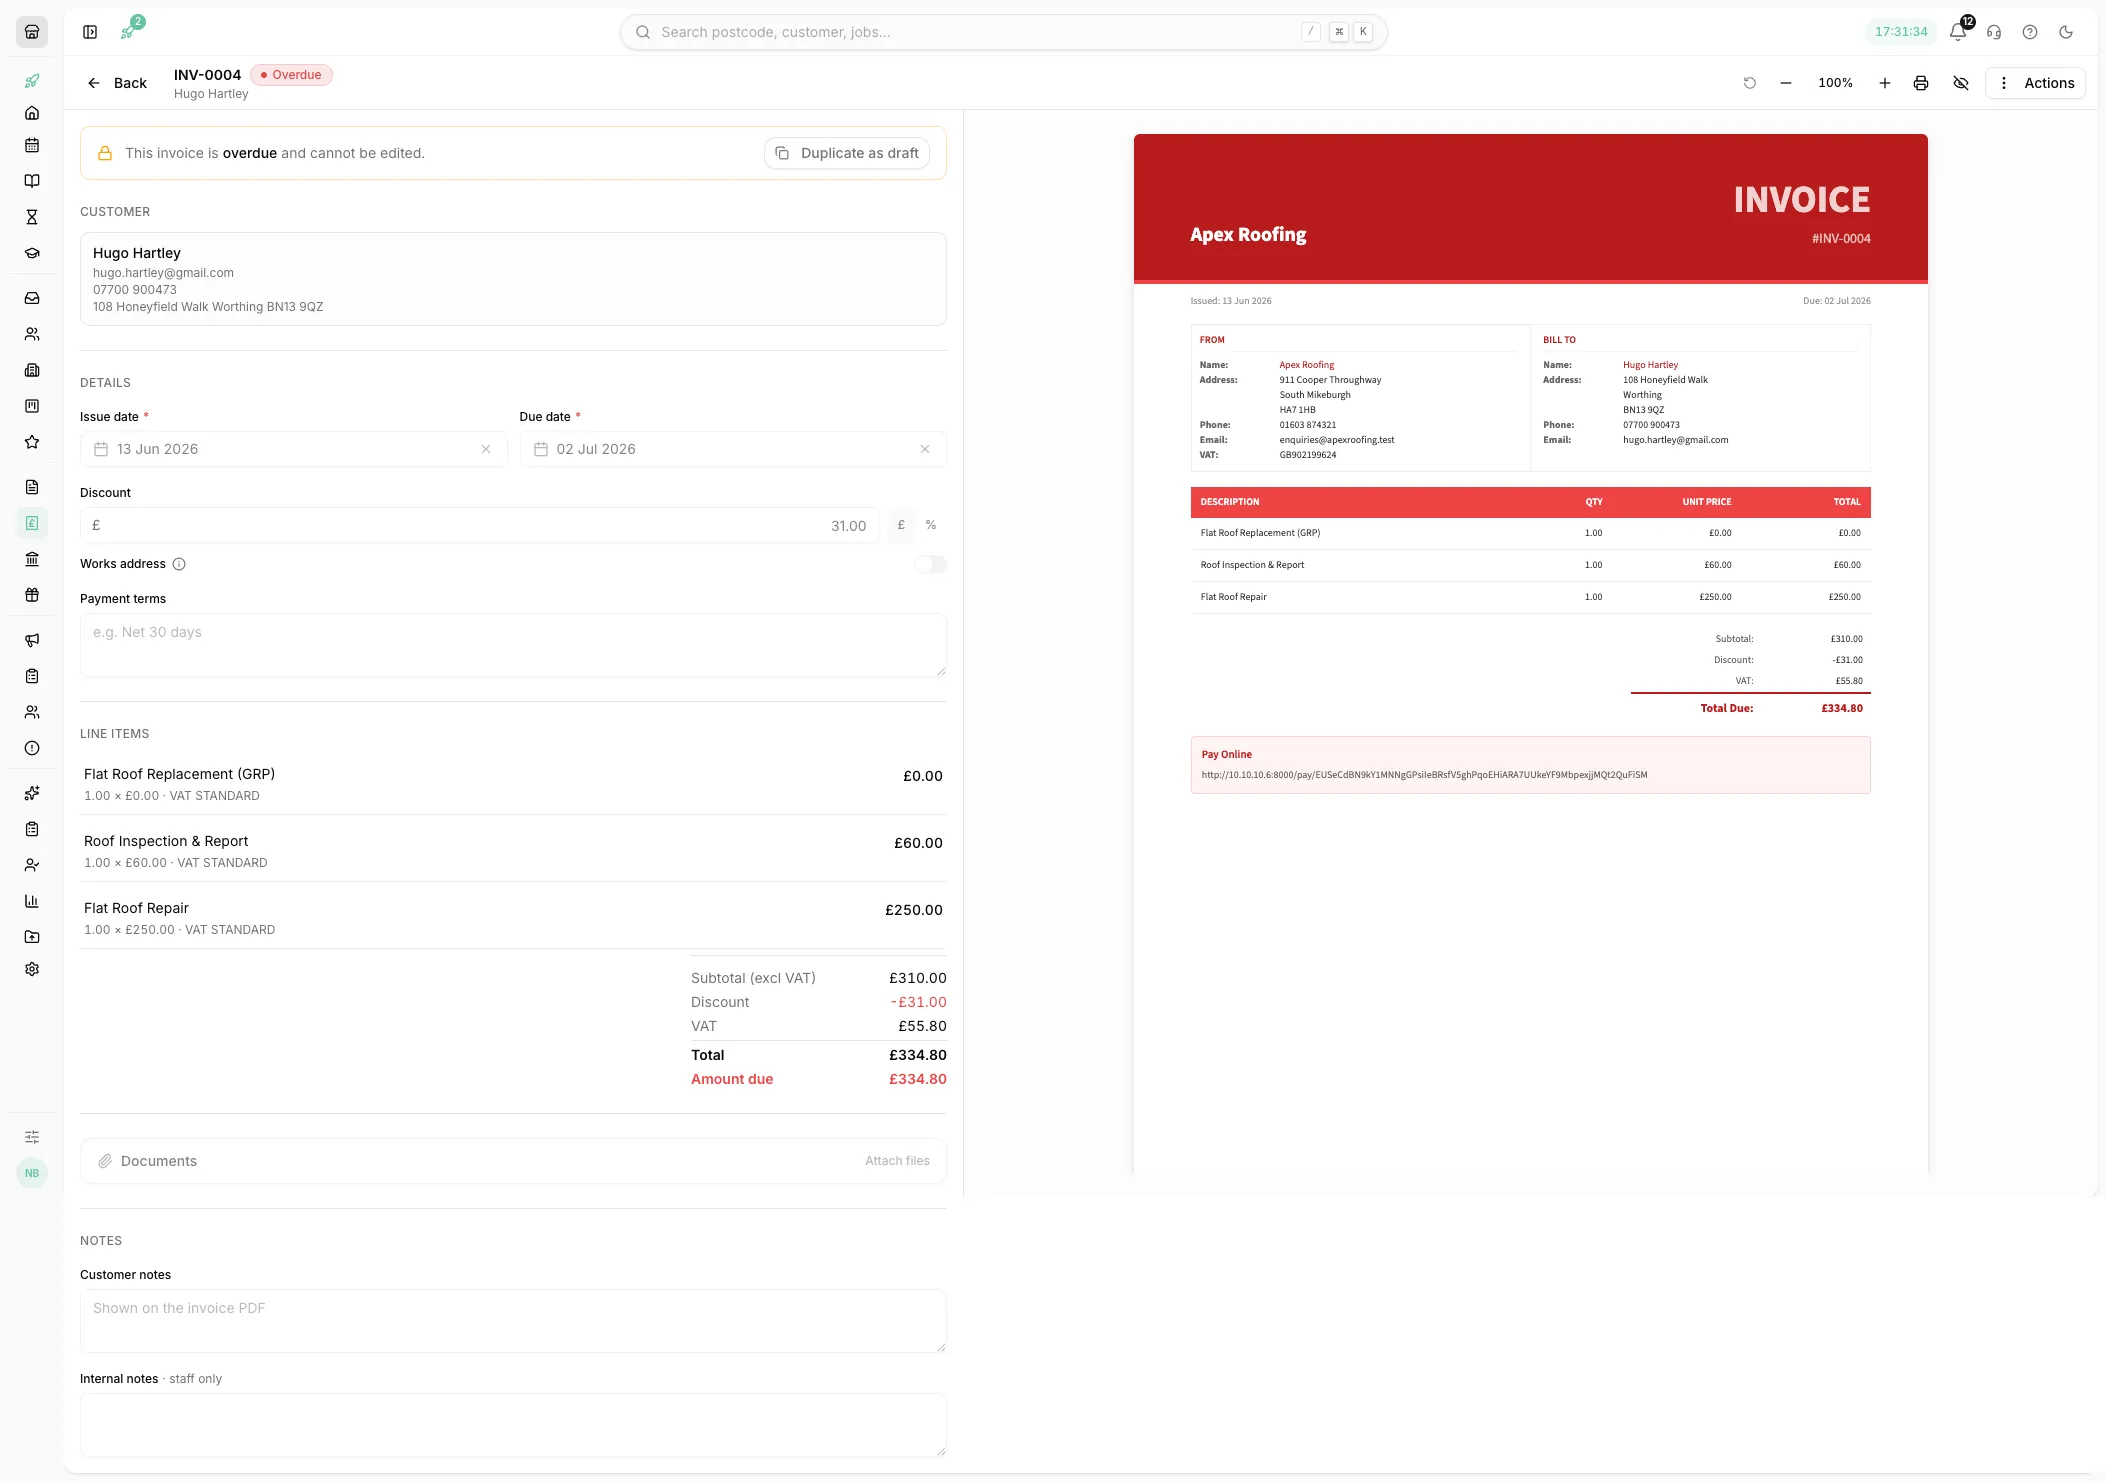Open the Issue date picker
Viewport: 2106px width, 1481px height.
coord(293,449)
